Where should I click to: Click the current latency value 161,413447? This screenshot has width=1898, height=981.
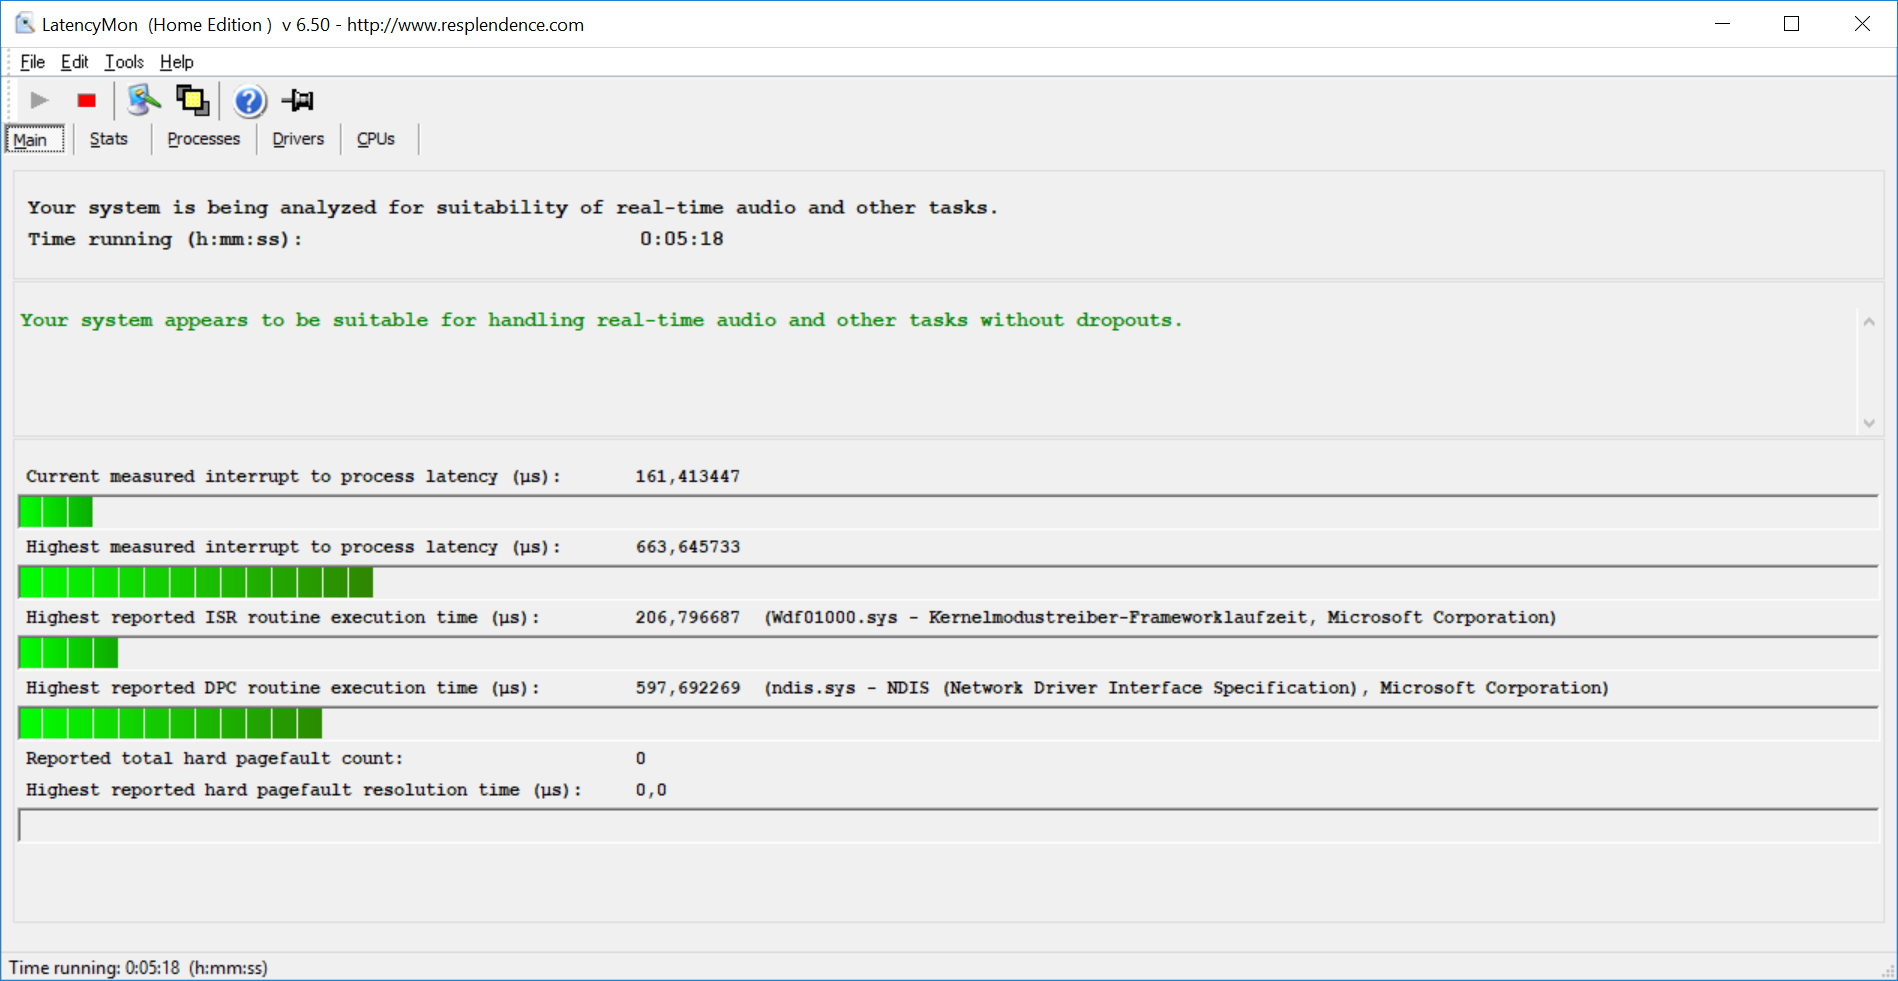[x=688, y=477]
